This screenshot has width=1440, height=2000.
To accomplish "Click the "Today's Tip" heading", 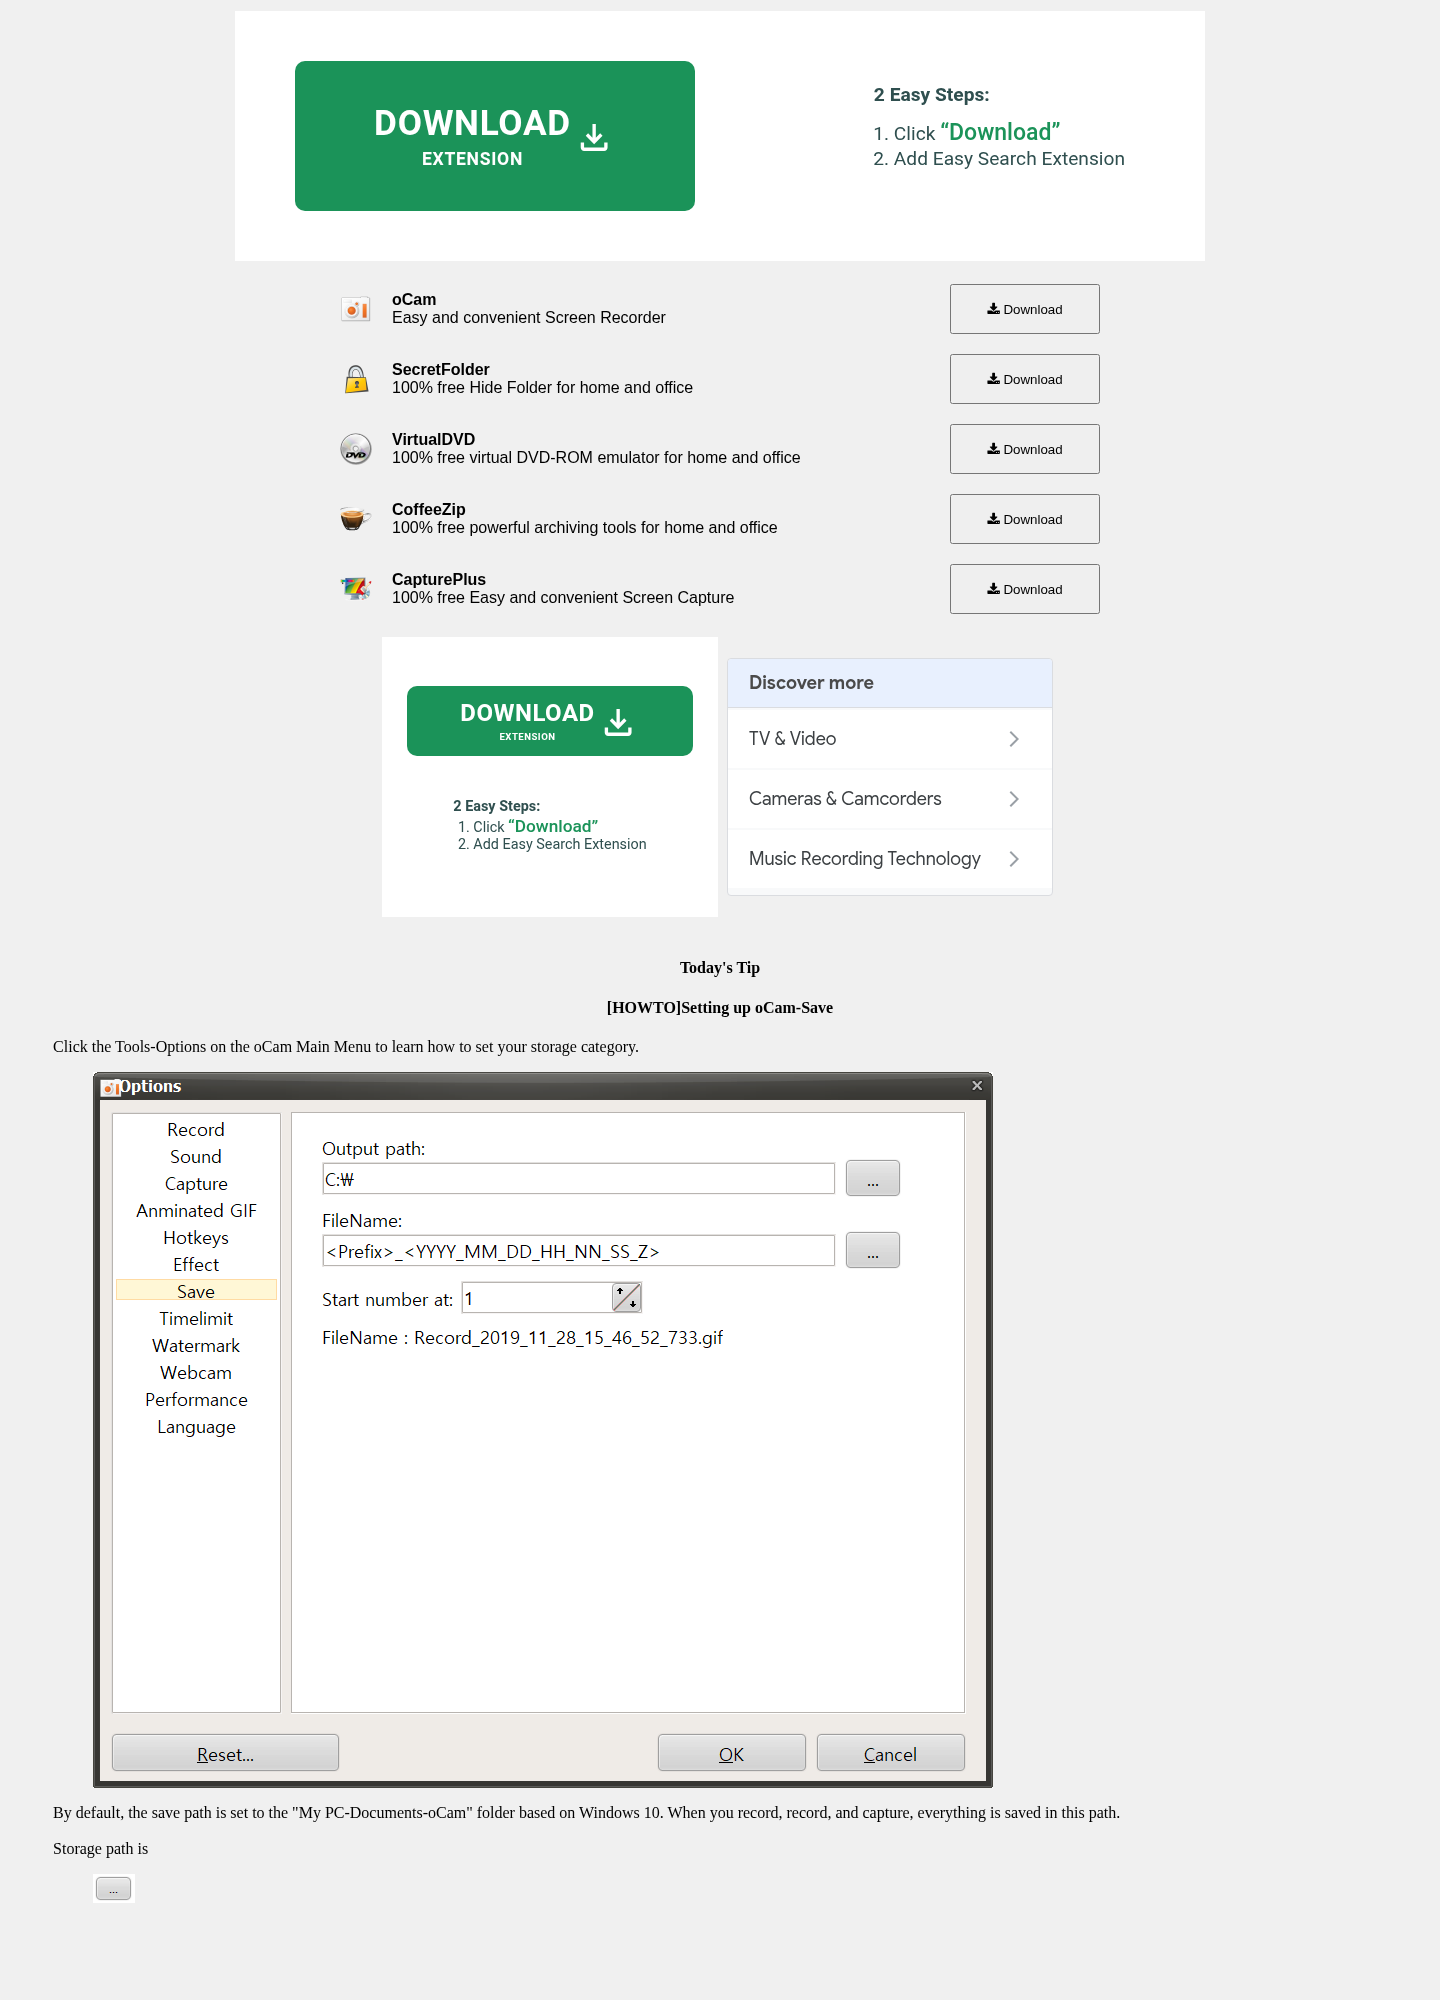I will pos(720,968).
